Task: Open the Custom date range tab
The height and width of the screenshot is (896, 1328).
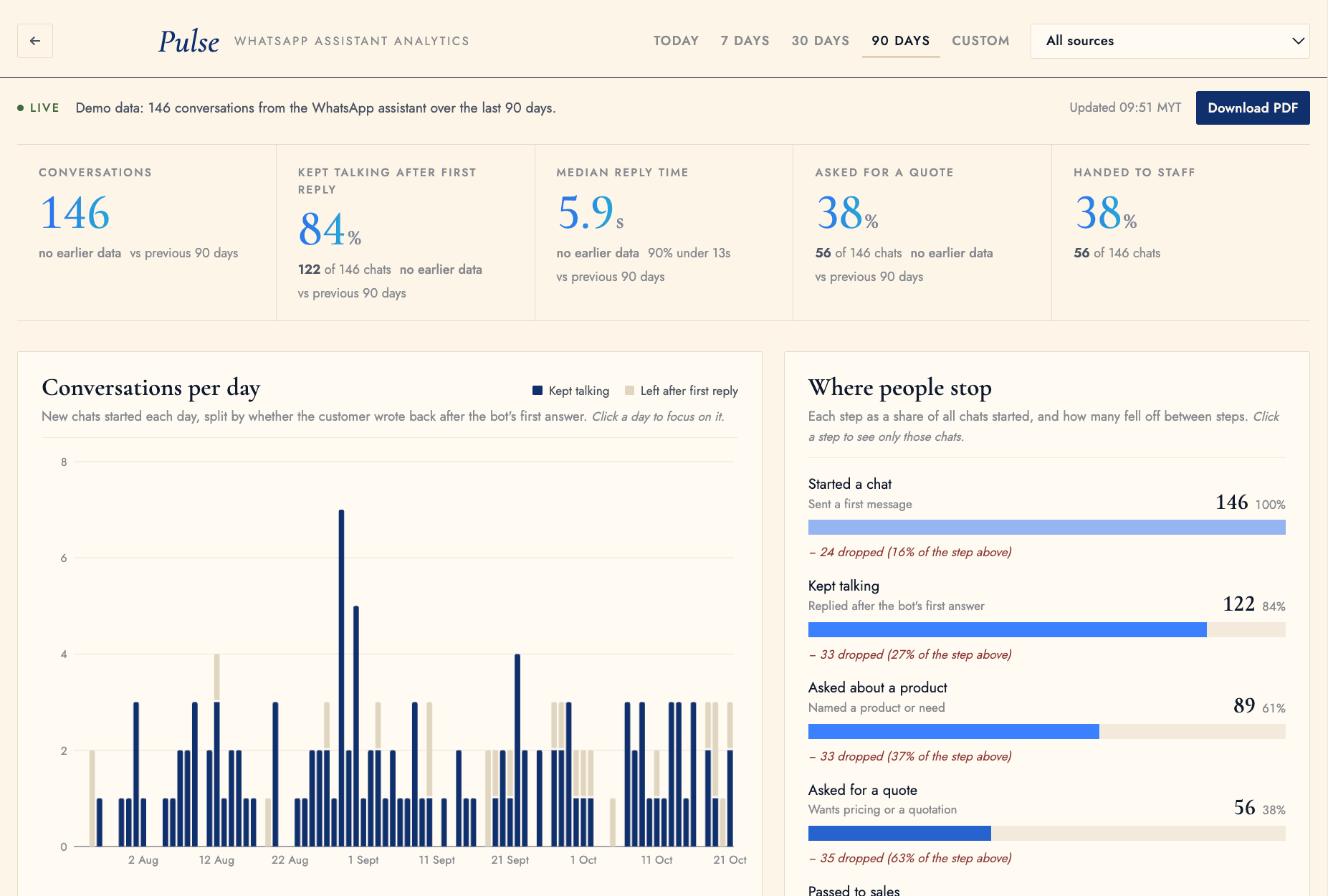Action: (981, 41)
